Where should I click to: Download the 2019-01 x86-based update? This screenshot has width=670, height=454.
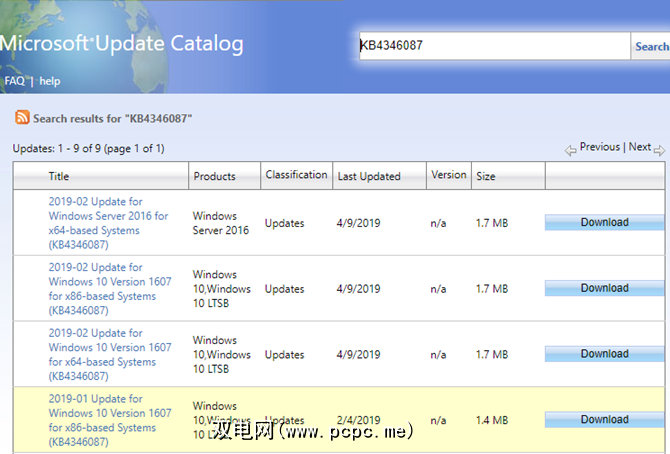[604, 420]
